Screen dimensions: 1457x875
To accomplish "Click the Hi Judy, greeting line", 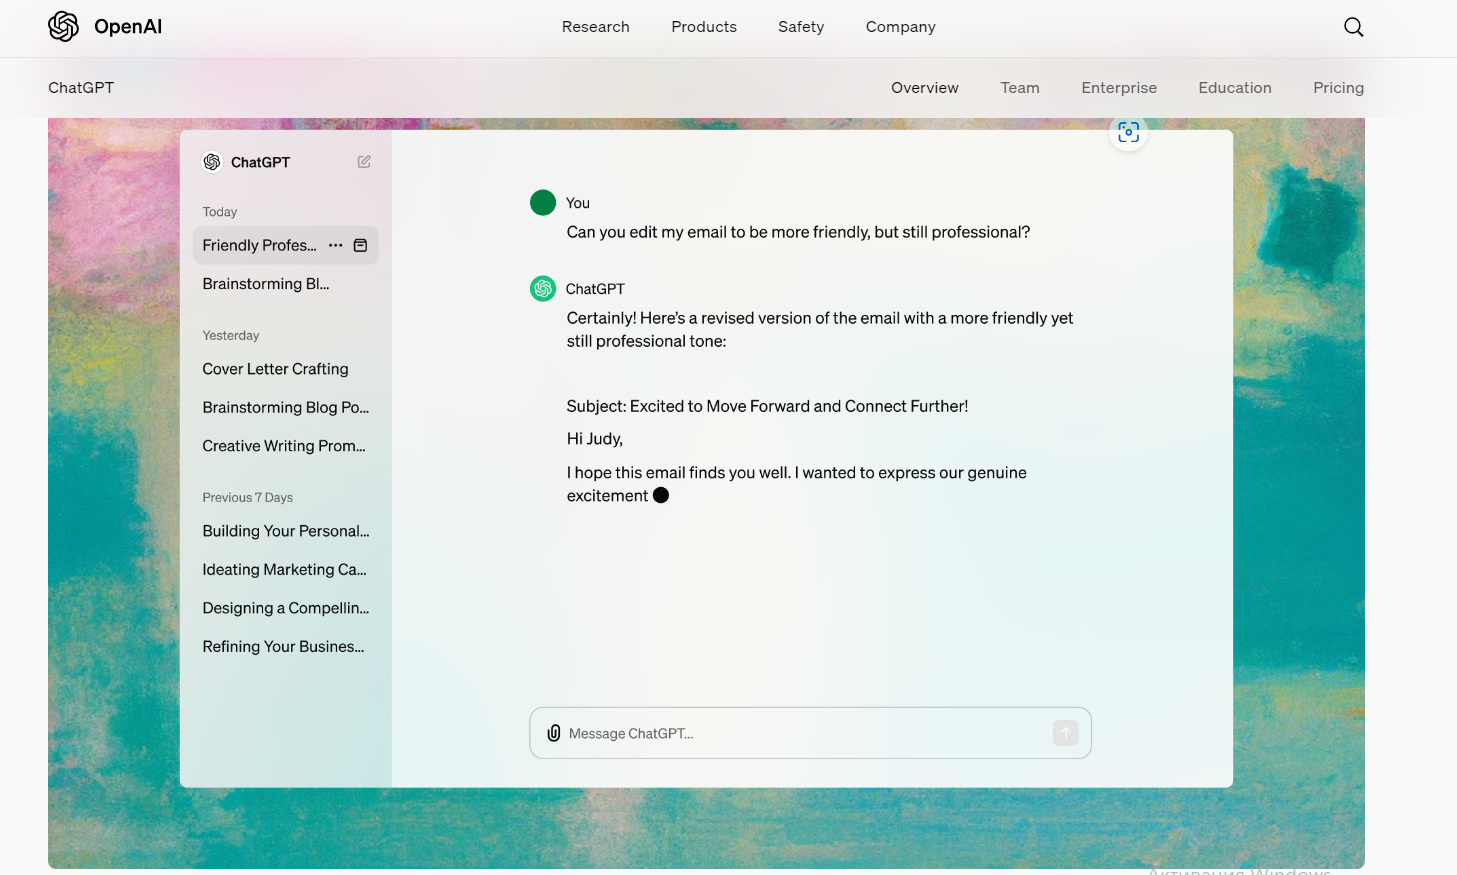I will pyautogui.click(x=595, y=439).
